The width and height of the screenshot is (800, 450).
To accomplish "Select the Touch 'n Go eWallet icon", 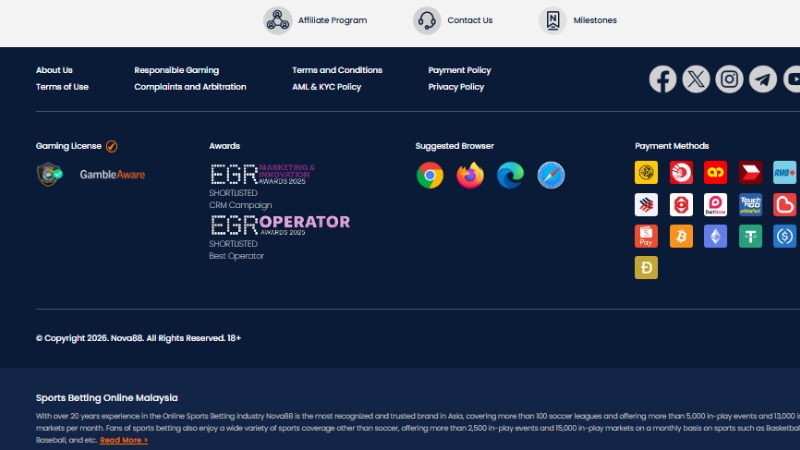I will coord(751,205).
